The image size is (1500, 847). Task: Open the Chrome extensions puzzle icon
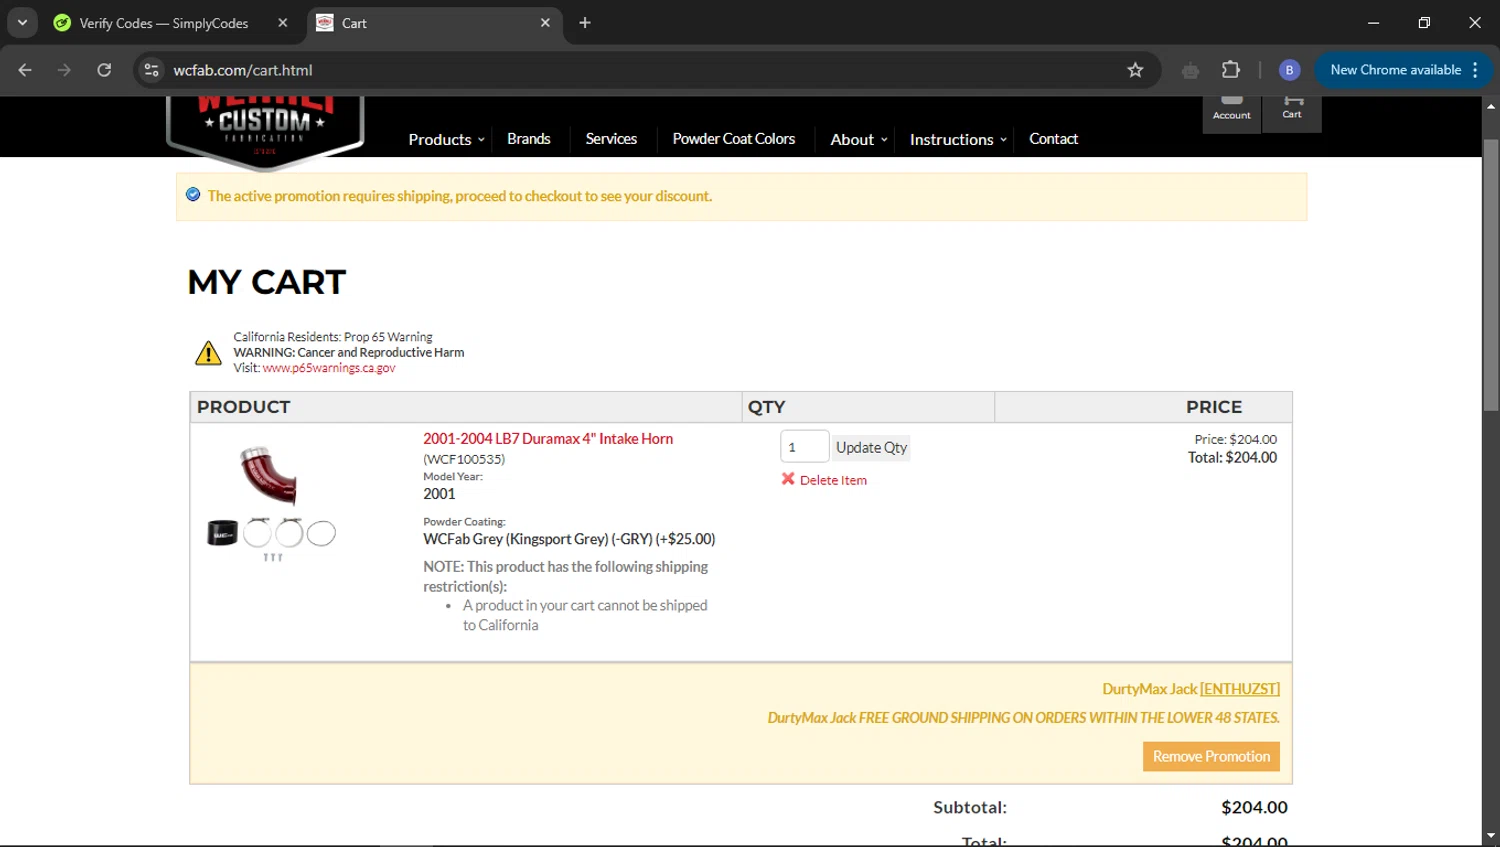[x=1231, y=70]
